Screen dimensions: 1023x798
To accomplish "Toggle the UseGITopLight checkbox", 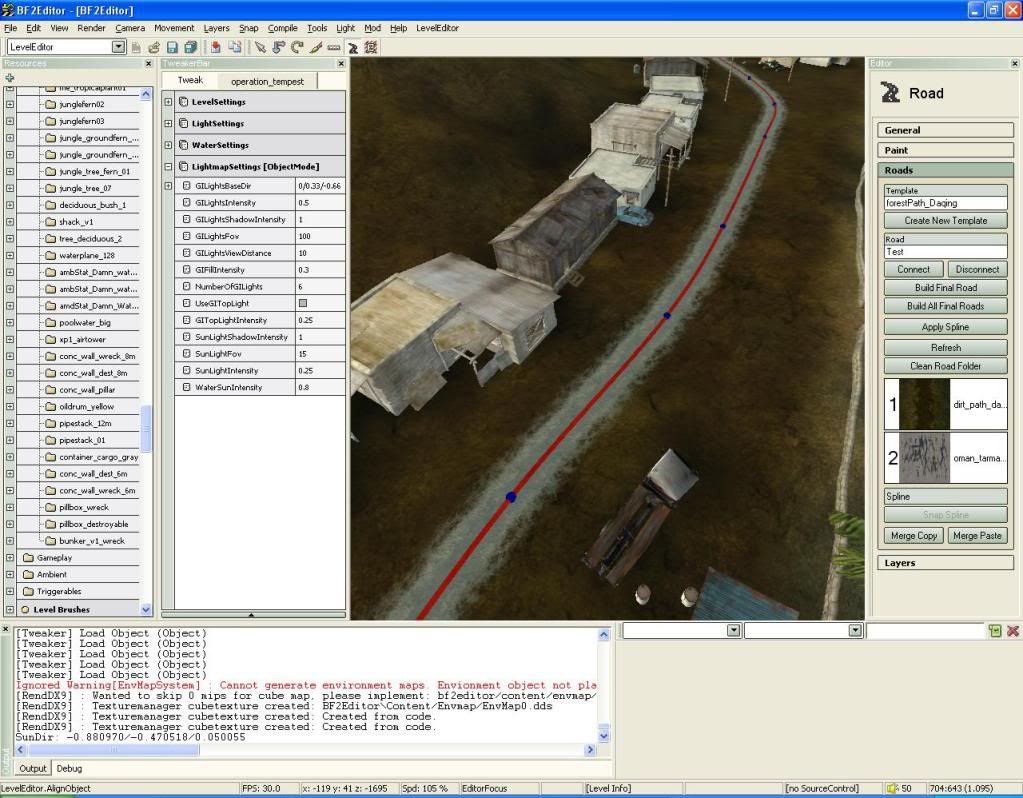I will (302, 303).
